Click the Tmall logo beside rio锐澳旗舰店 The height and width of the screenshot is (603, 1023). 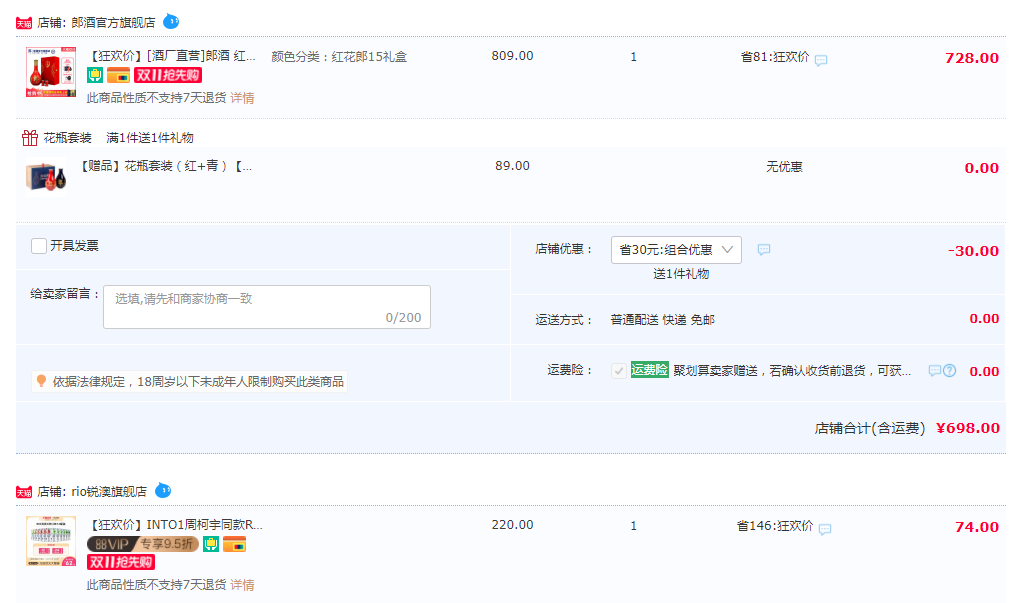click(24, 492)
